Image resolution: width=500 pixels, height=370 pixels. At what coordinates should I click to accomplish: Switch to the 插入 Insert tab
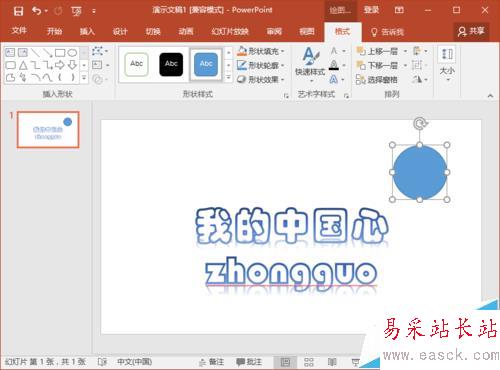tap(87, 31)
